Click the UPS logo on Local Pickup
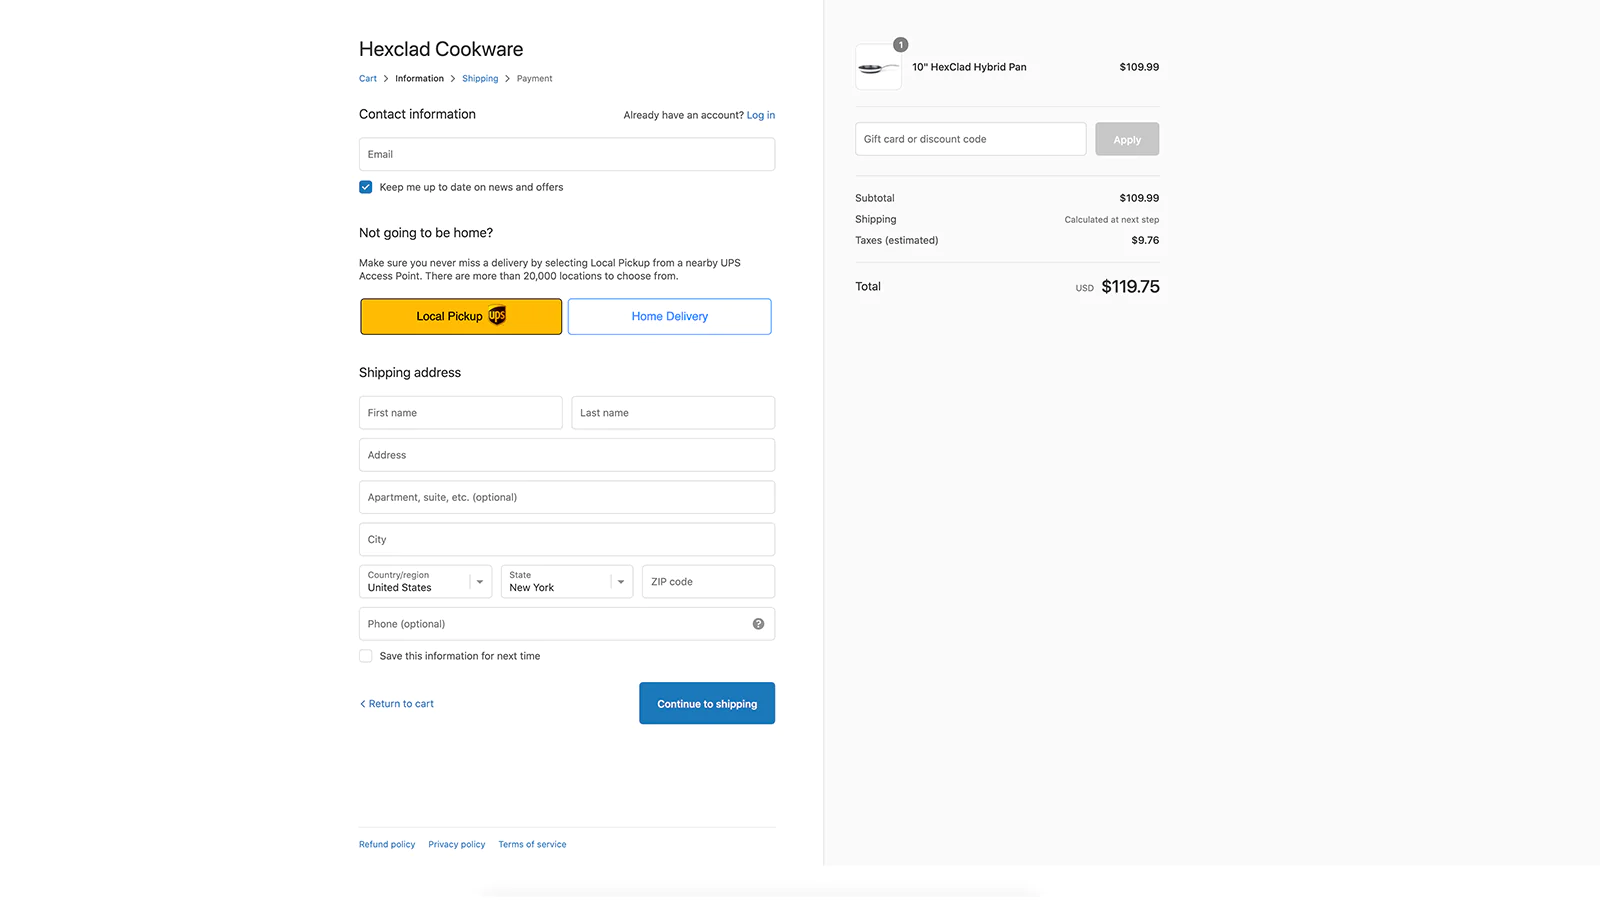 point(497,316)
